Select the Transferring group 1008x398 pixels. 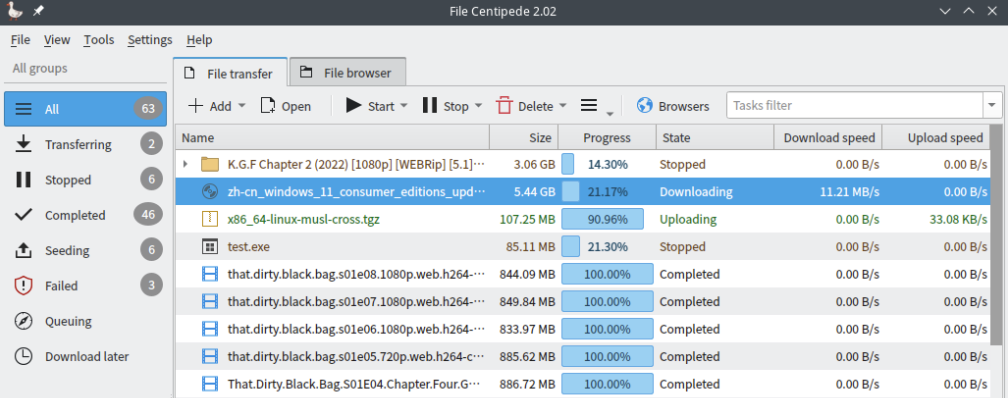pos(86,144)
